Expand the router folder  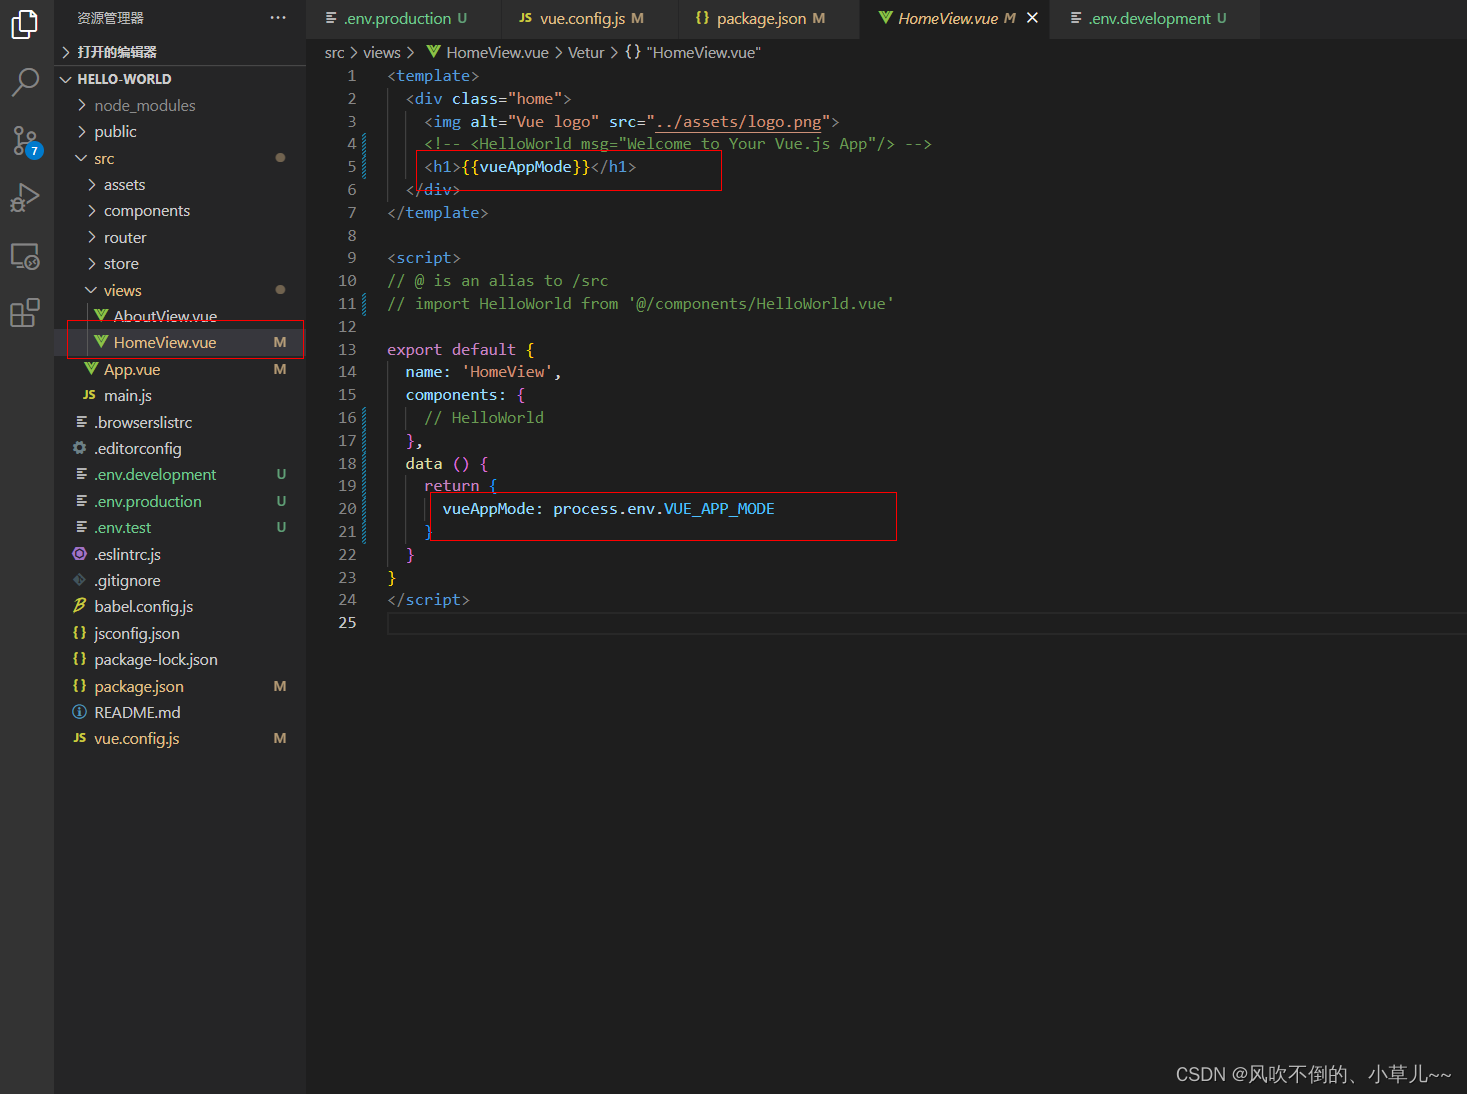(x=180, y=238)
